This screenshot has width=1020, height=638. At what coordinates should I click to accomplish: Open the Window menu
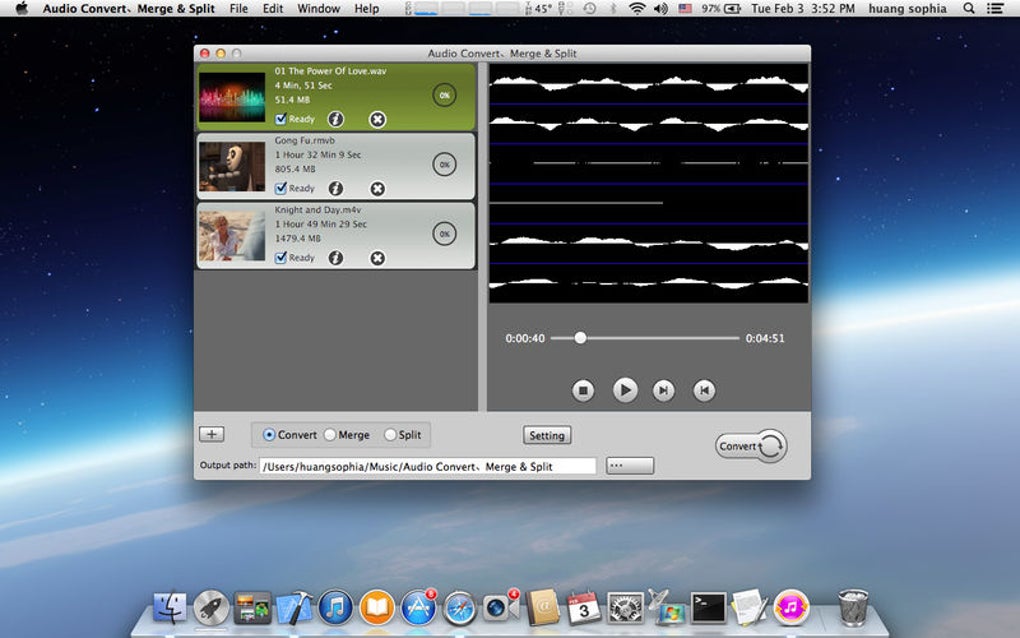(x=319, y=8)
